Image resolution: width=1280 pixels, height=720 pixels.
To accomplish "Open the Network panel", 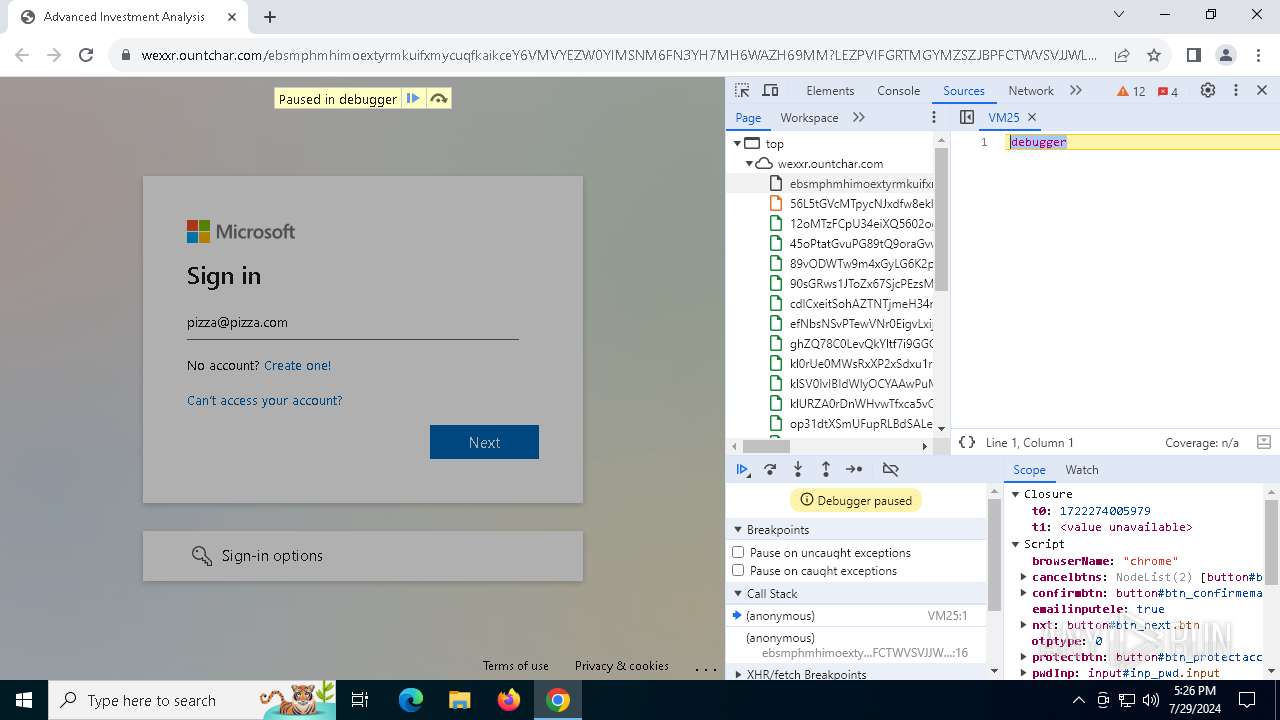I will (x=1031, y=91).
